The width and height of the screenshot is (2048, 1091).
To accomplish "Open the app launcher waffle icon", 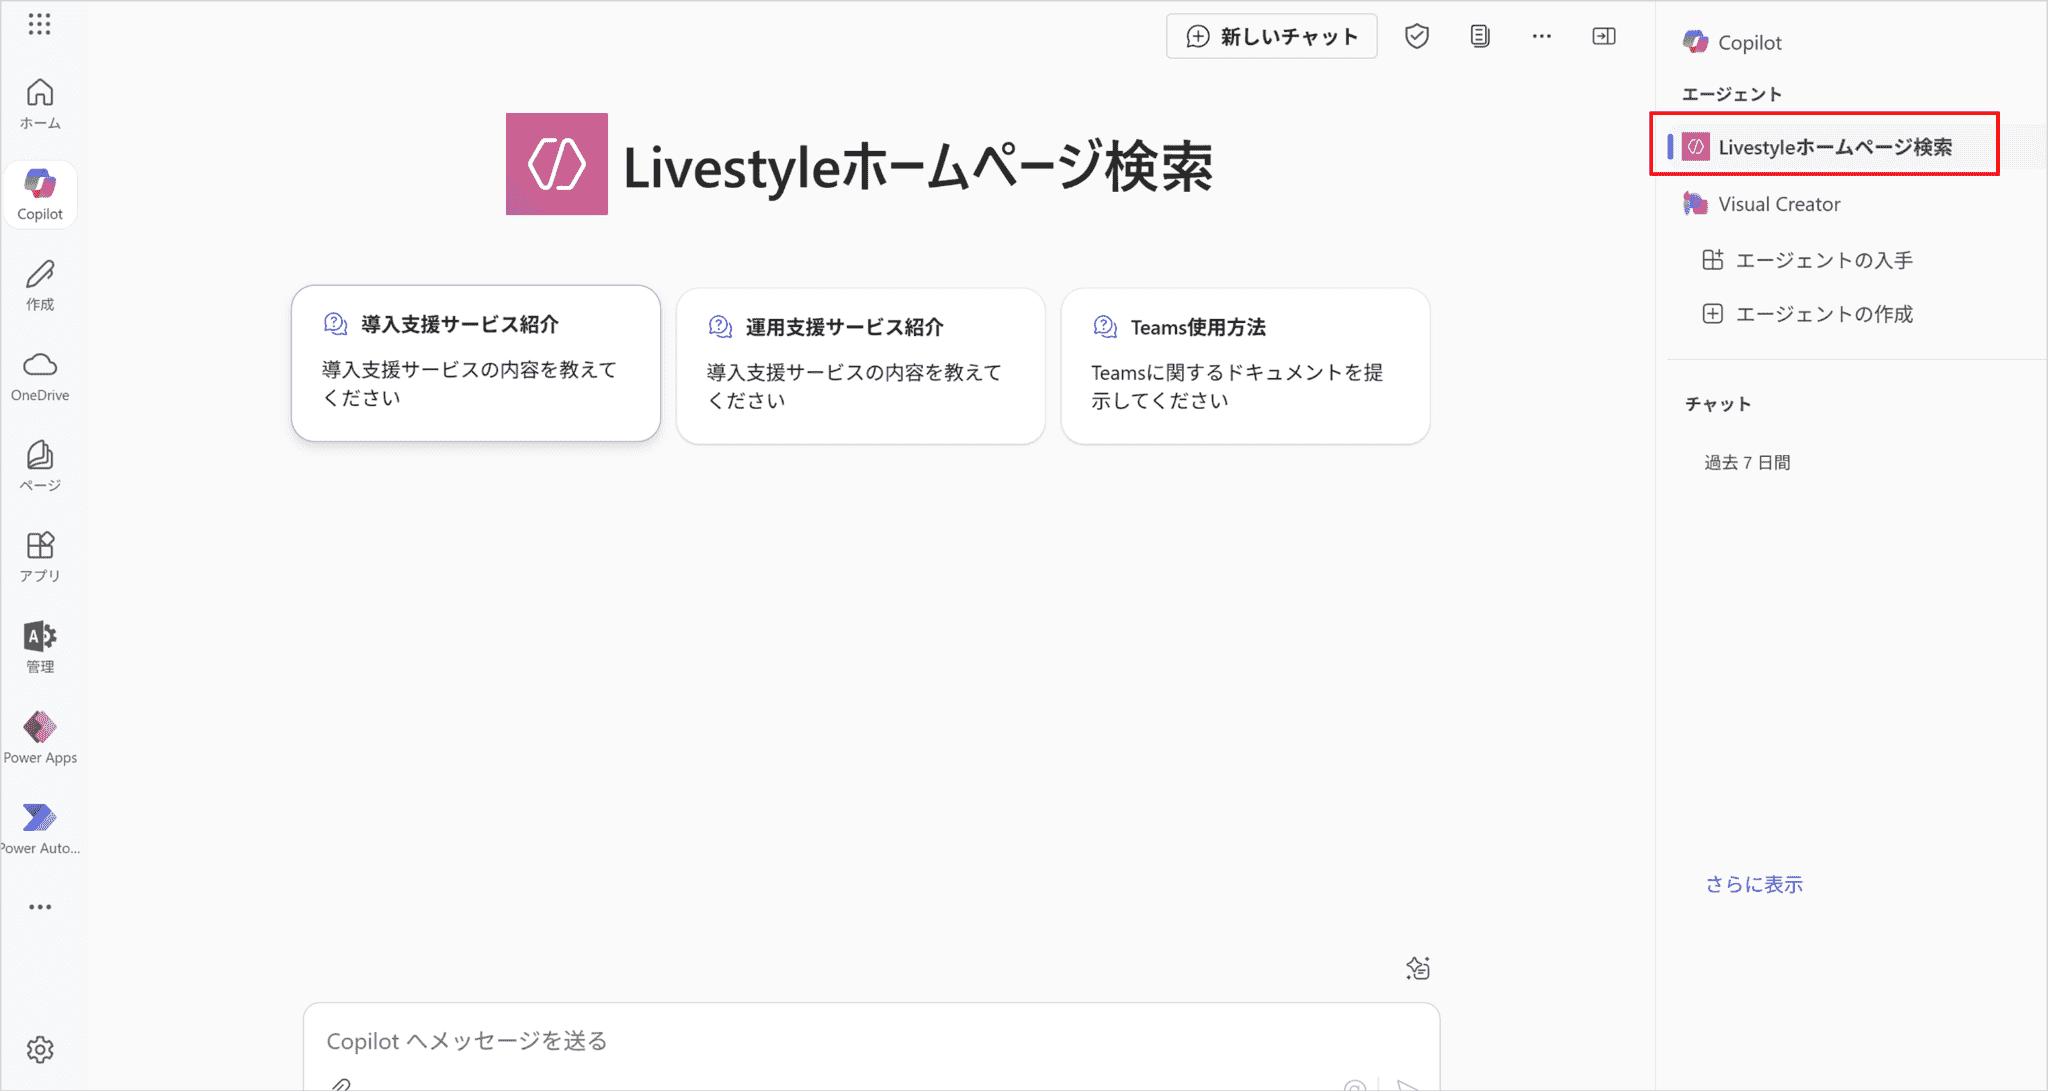I will 39,24.
